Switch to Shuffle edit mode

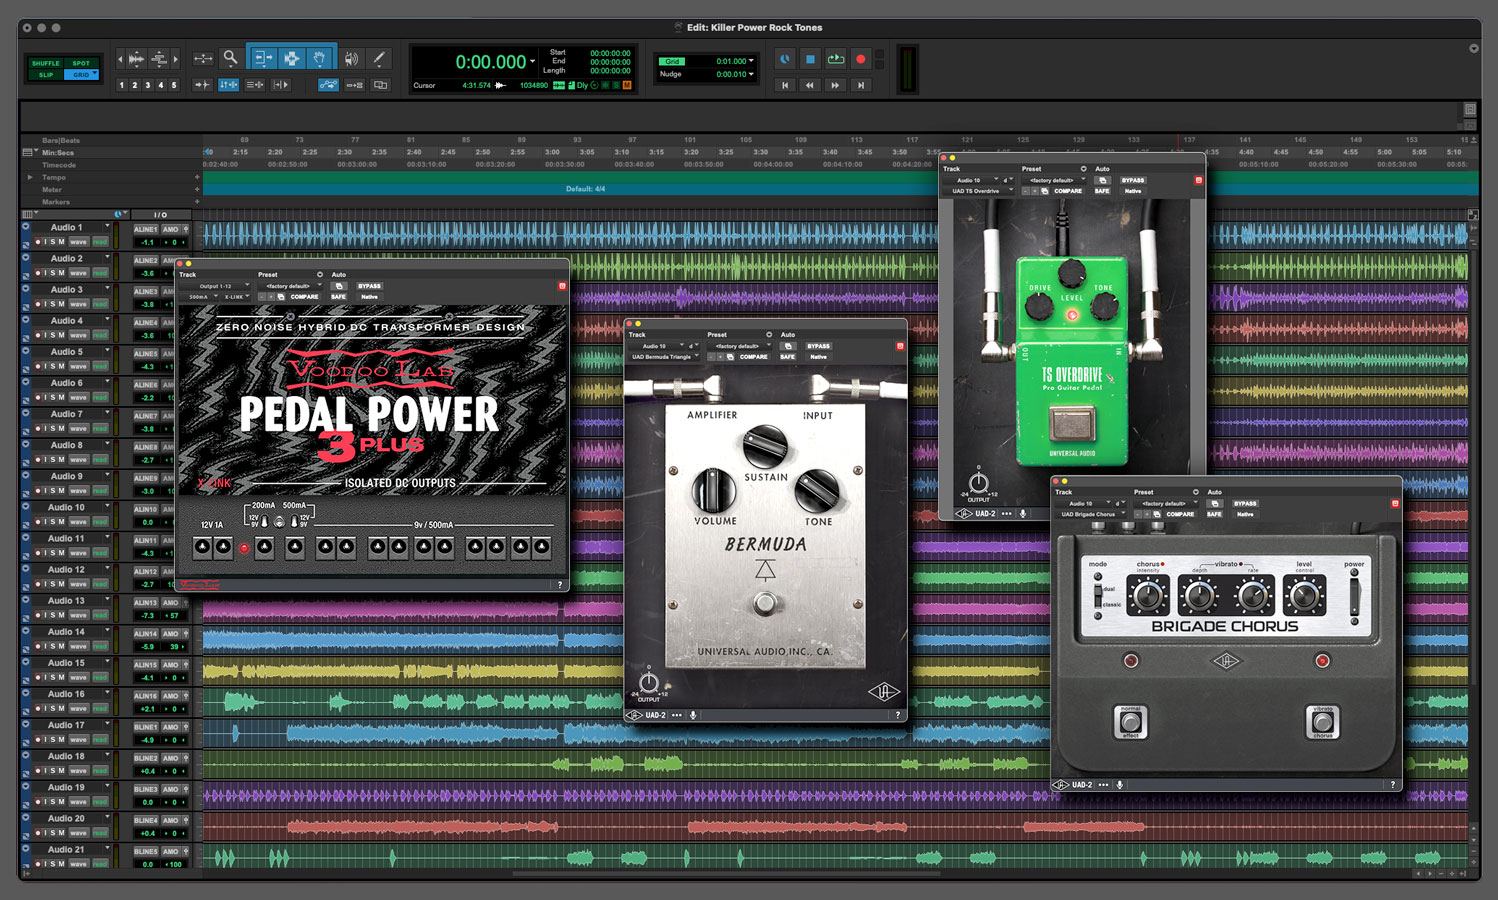click(45, 62)
